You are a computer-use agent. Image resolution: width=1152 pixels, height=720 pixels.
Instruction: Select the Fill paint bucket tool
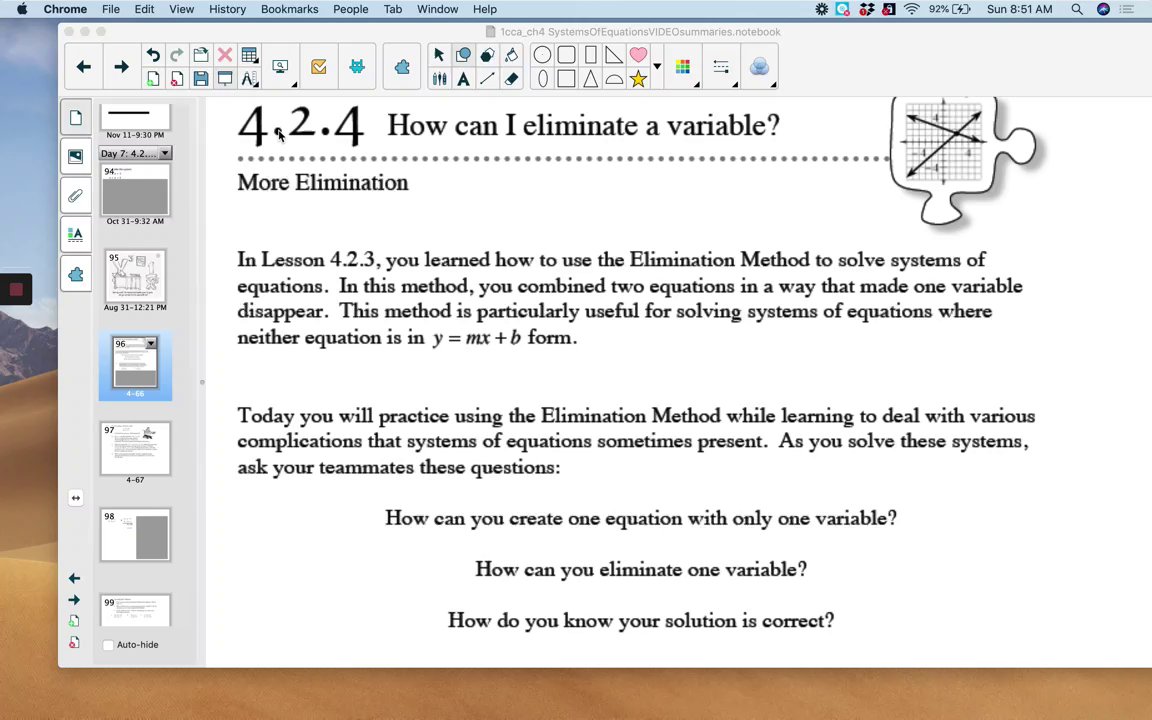click(x=511, y=55)
